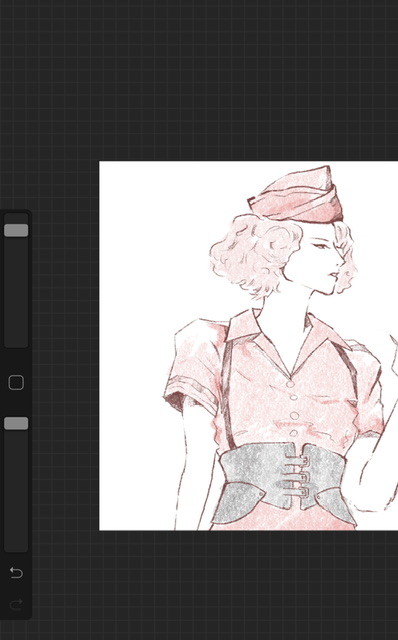The image size is (398, 640).
Task: Tap the figure's eye on the face
Action: coord(321,246)
